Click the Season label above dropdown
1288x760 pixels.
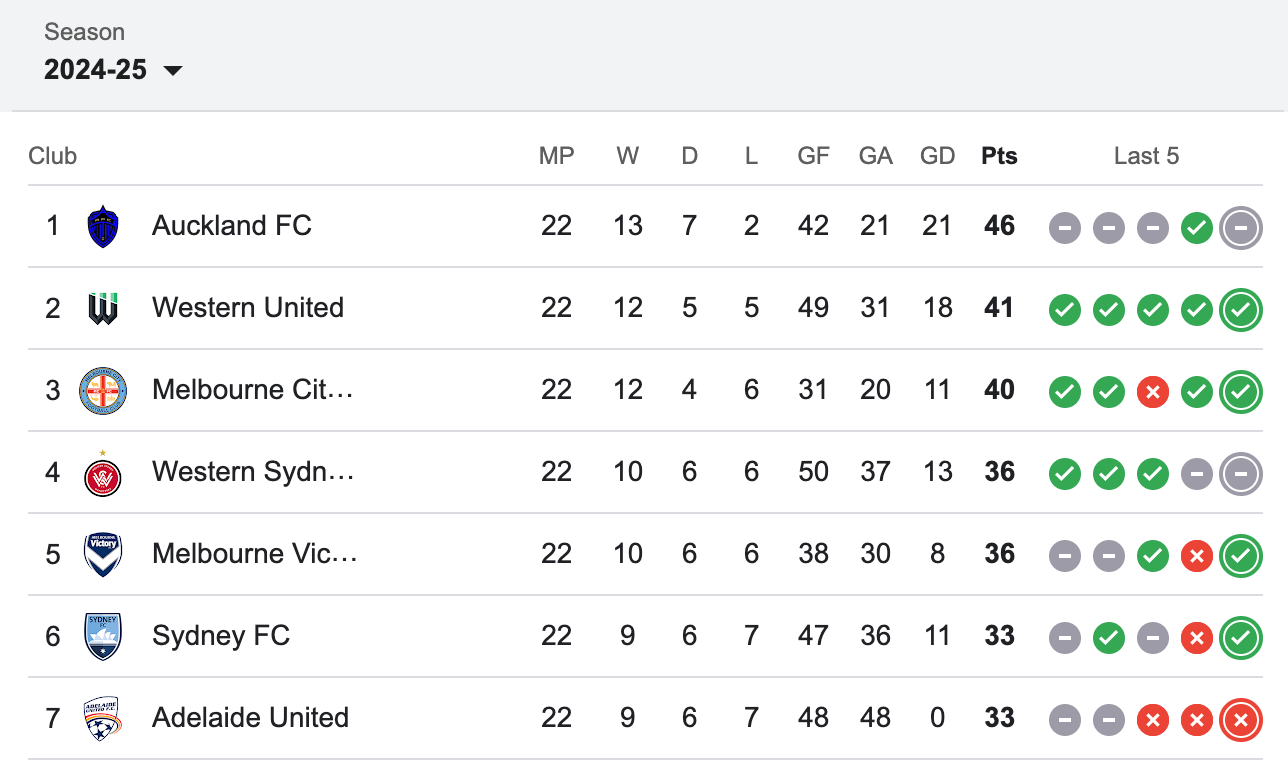point(85,32)
